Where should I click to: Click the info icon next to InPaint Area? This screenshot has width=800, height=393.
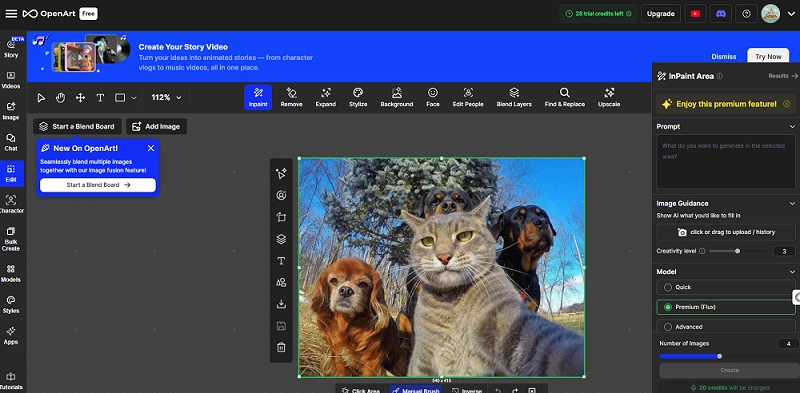pos(719,76)
